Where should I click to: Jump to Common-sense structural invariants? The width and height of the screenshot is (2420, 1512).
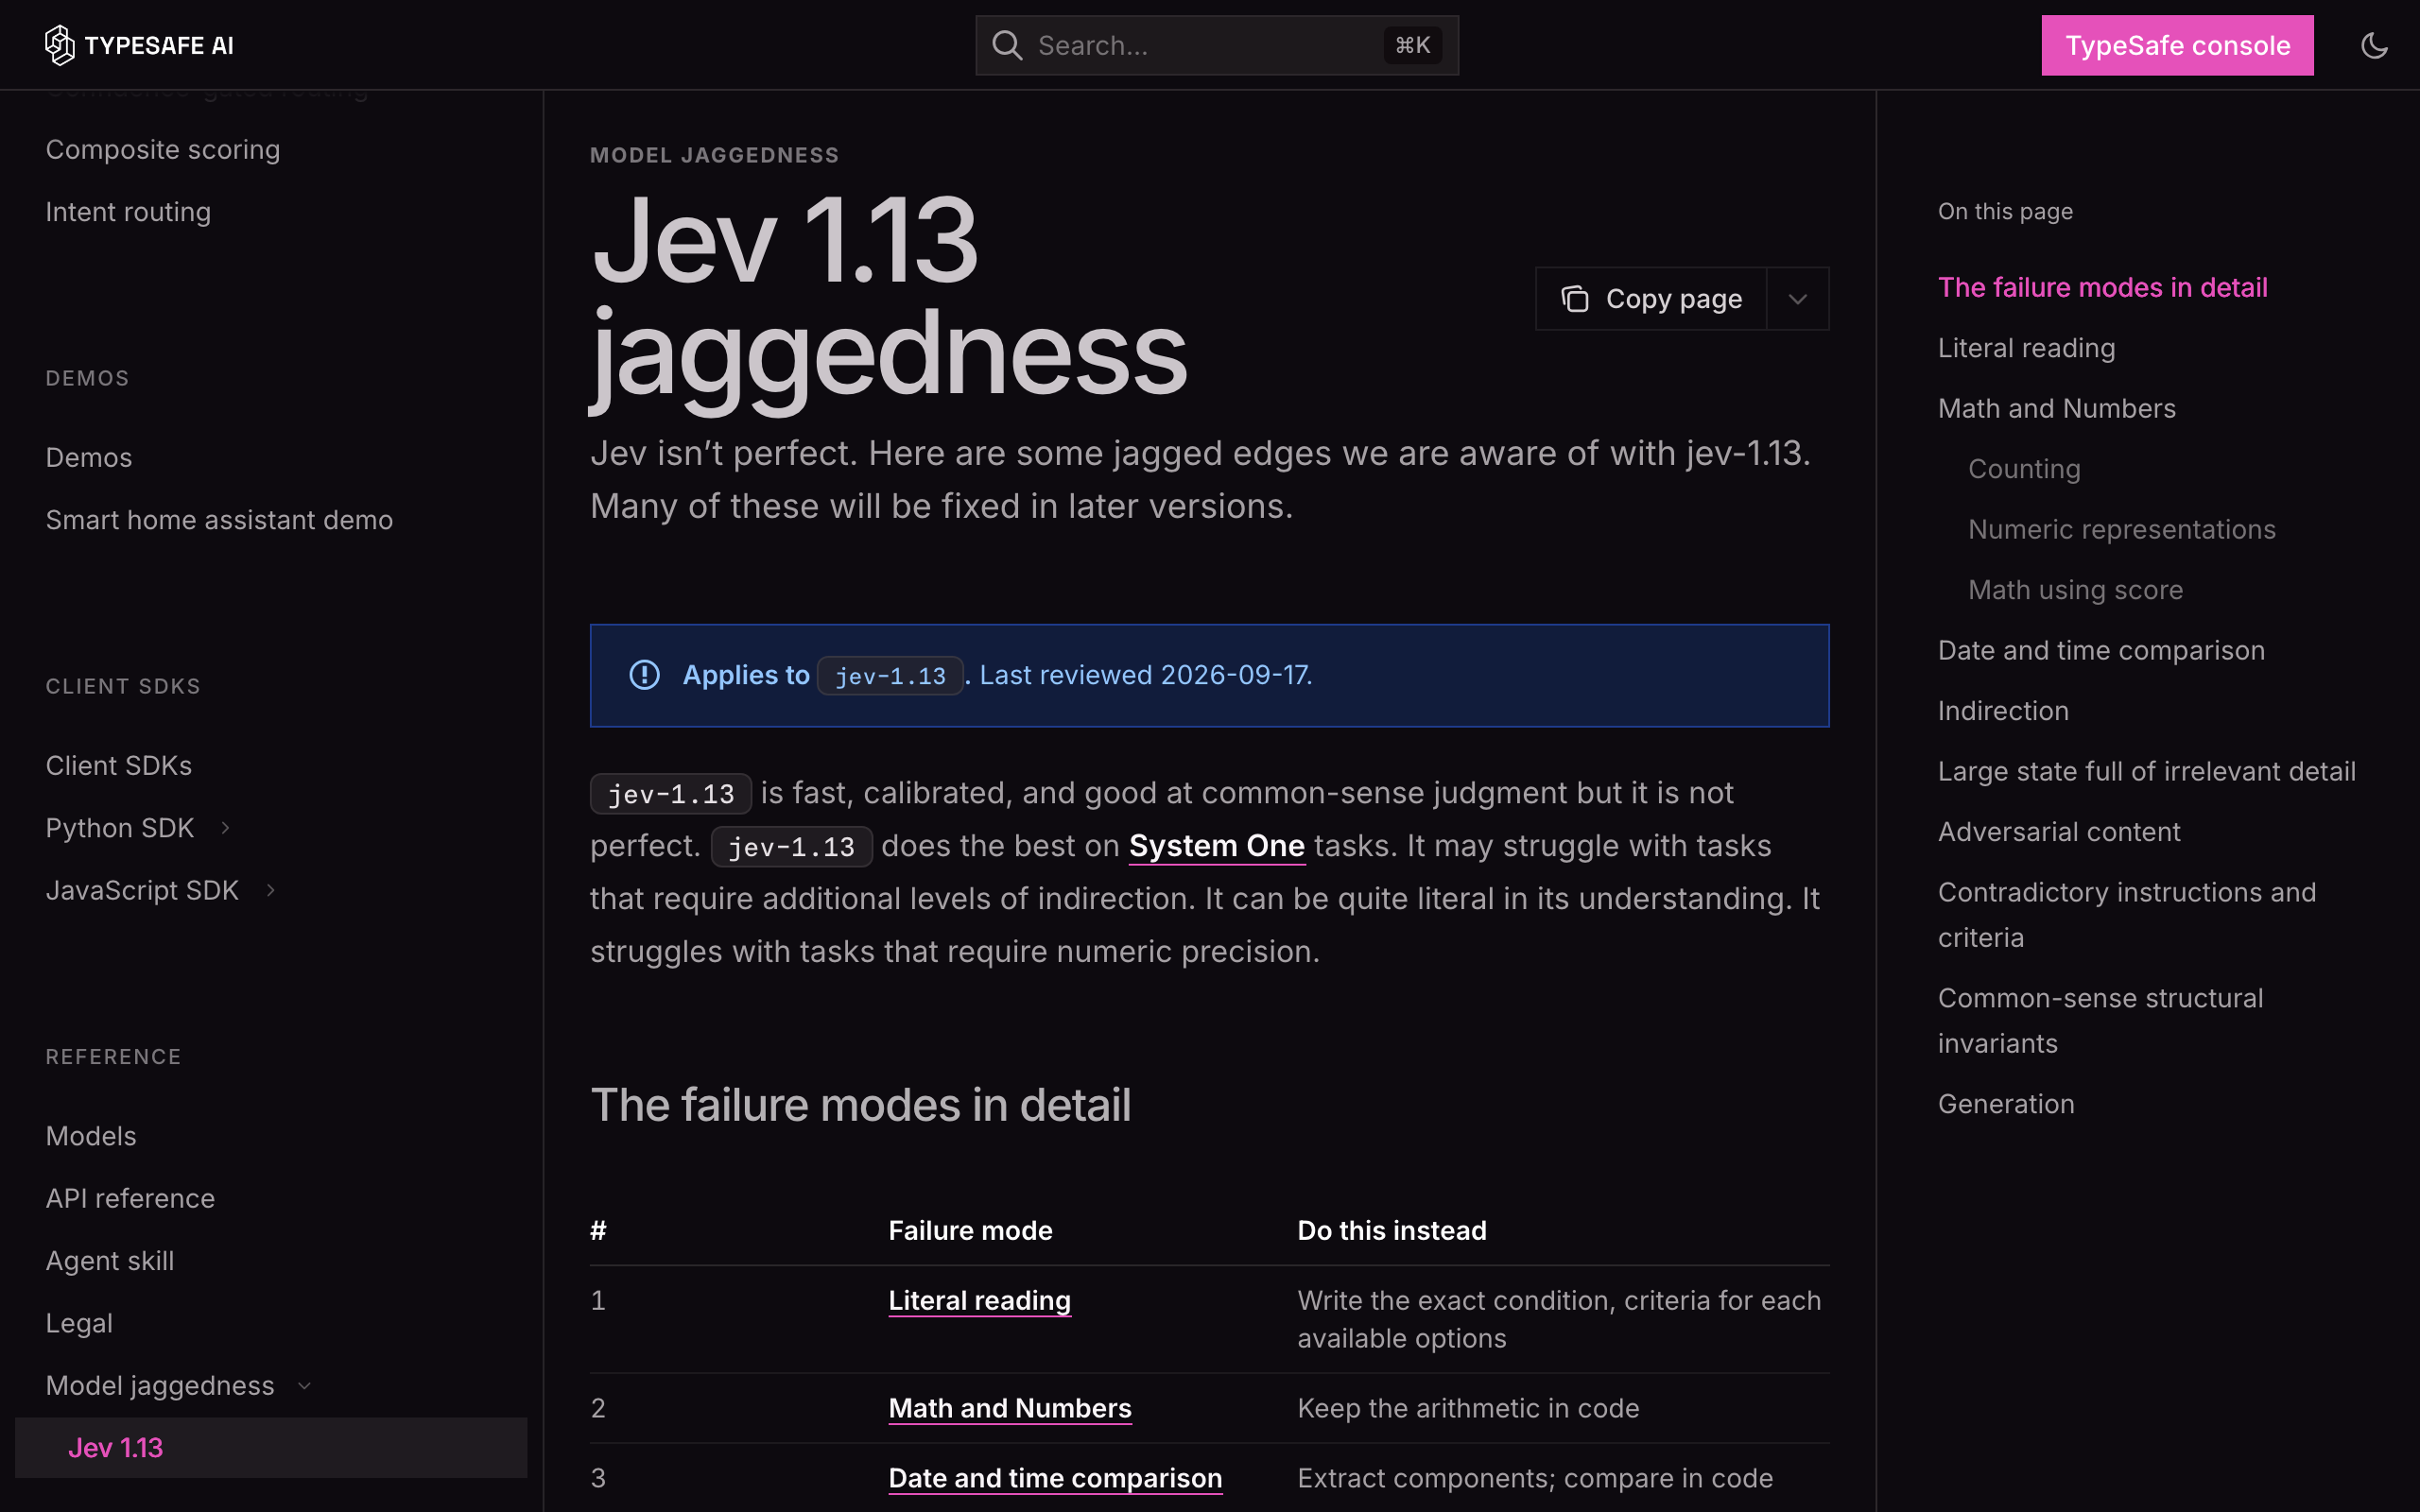click(x=2100, y=1021)
